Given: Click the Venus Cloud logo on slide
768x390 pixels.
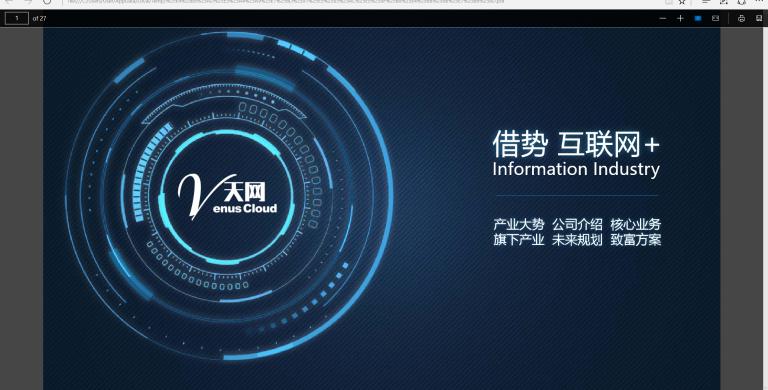Looking at the screenshot, I should coord(227,196).
